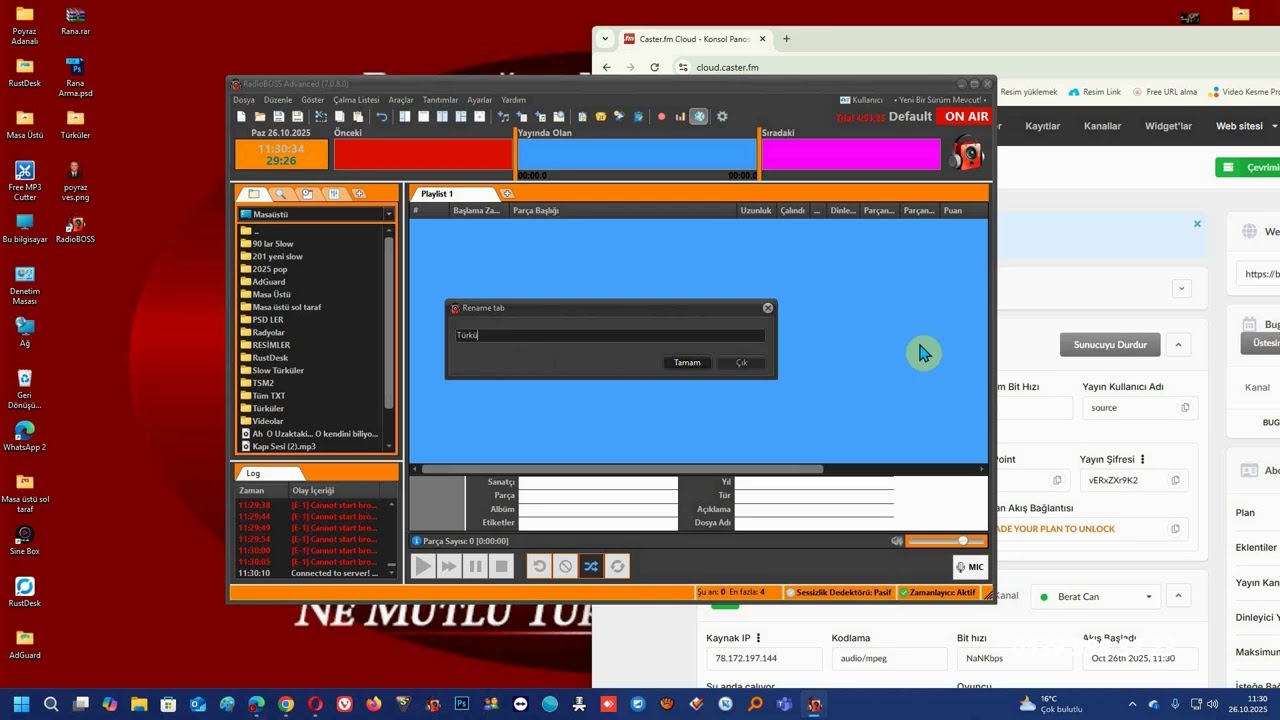The image size is (1280, 720).
Task: Open the taskbar search icon
Action: pos(51,704)
